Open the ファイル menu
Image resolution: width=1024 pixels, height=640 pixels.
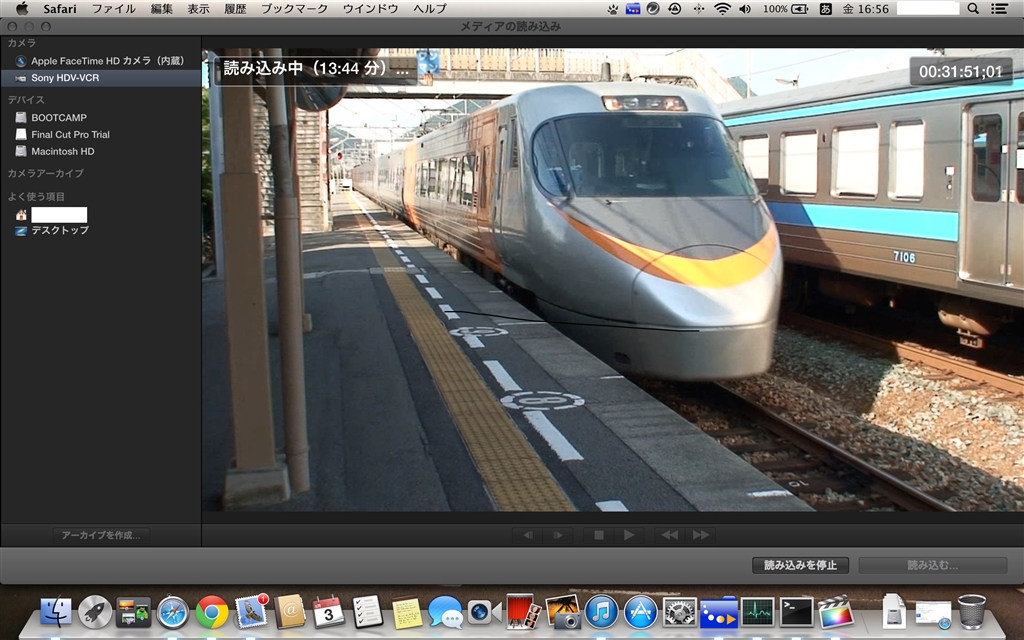(x=114, y=8)
